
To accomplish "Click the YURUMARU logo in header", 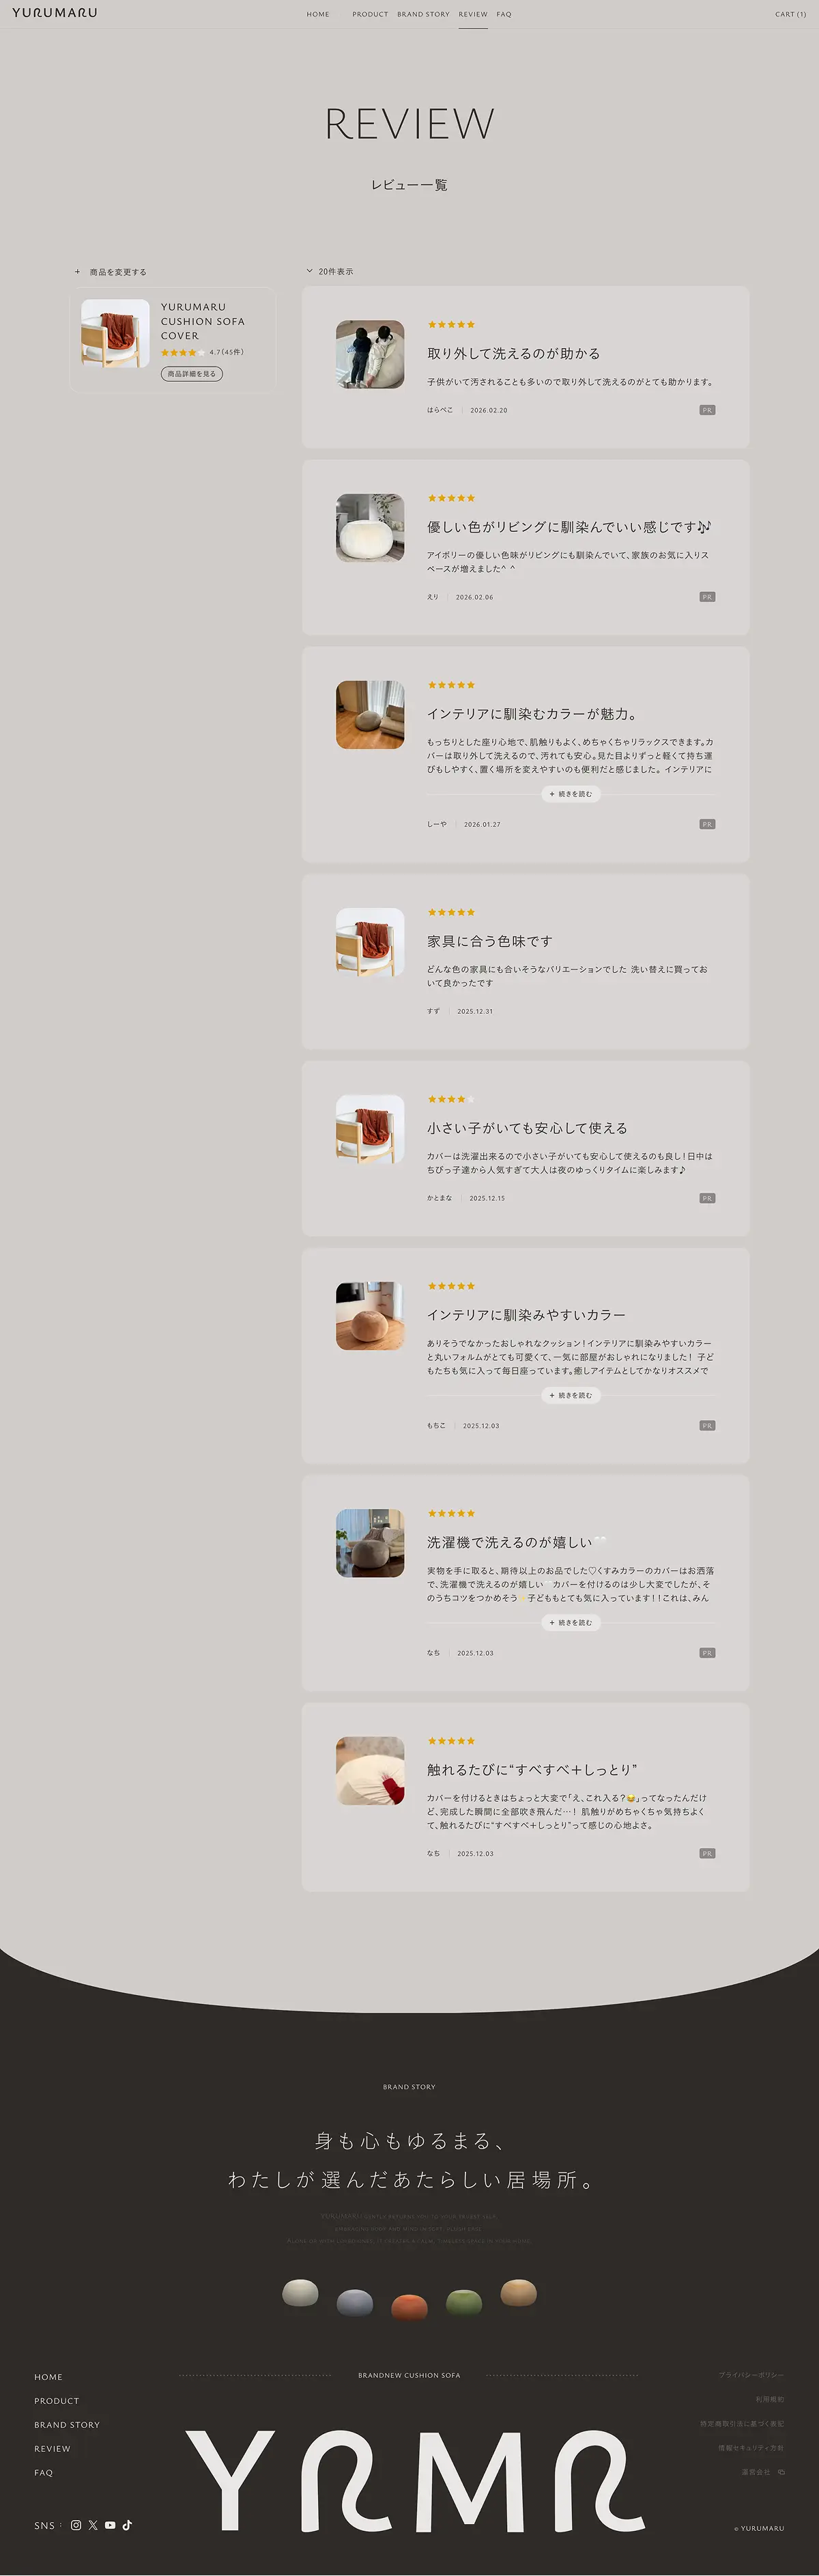I will [55, 13].
